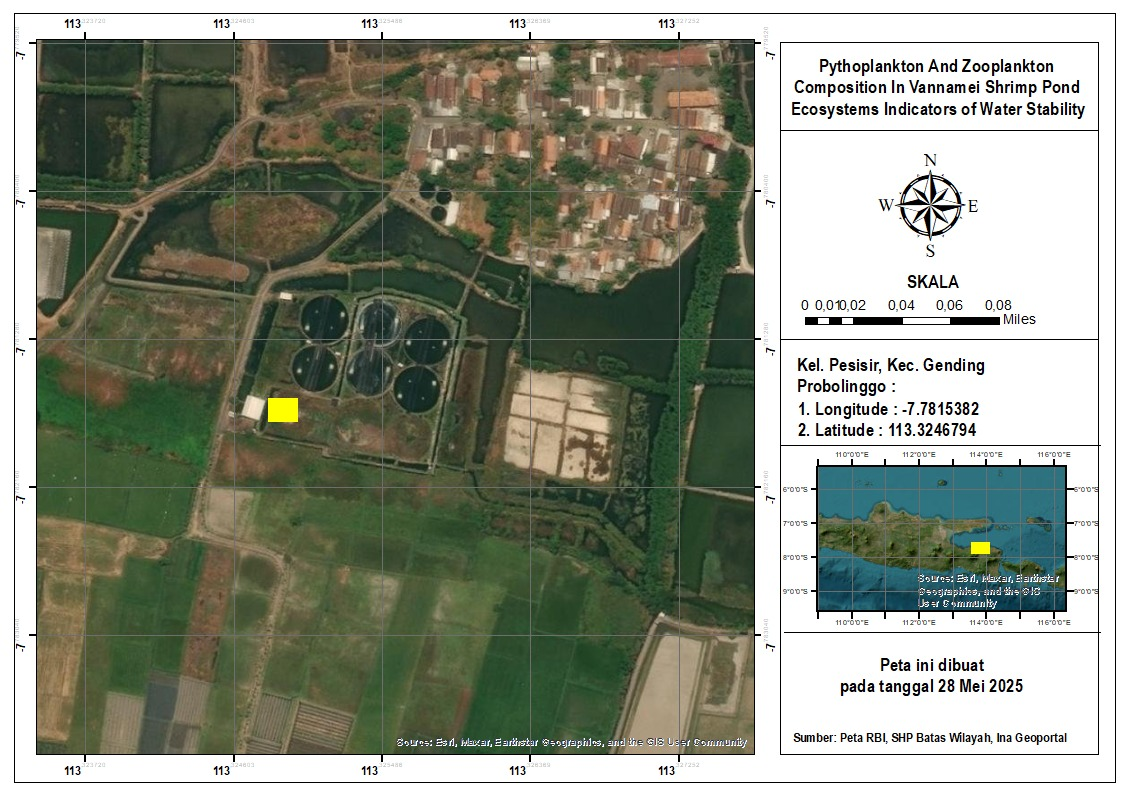Select the Latitude coordinate line
Screen dimensions: 1122x794
[x=886, y=430]
